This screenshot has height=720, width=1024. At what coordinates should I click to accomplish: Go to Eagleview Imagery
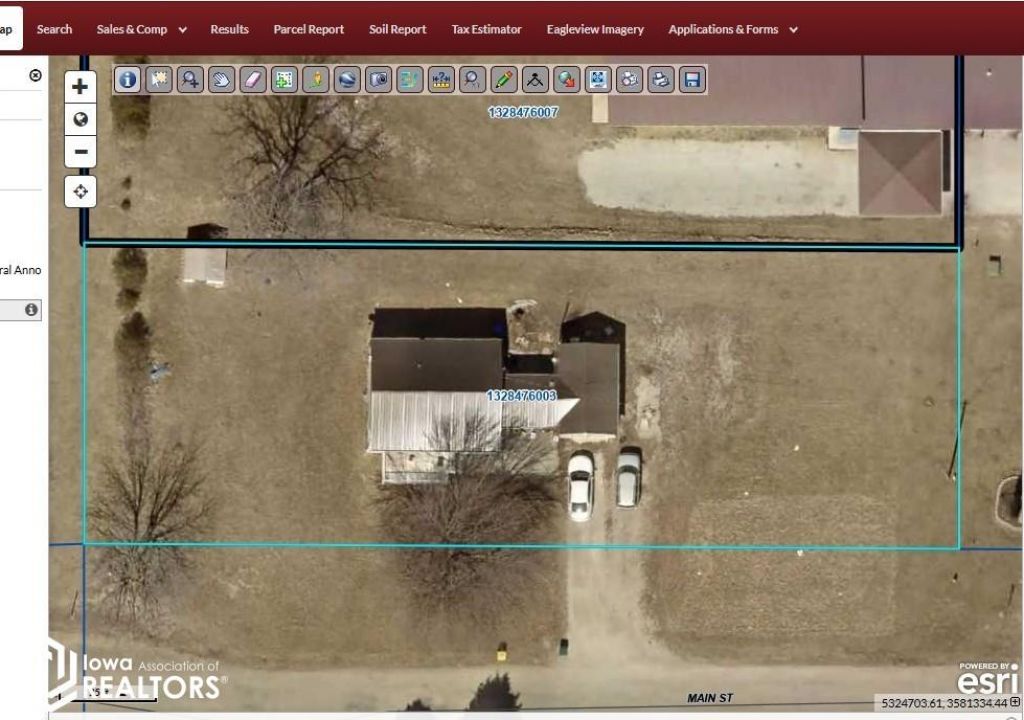pyautogui.click(x=595, y=29)
